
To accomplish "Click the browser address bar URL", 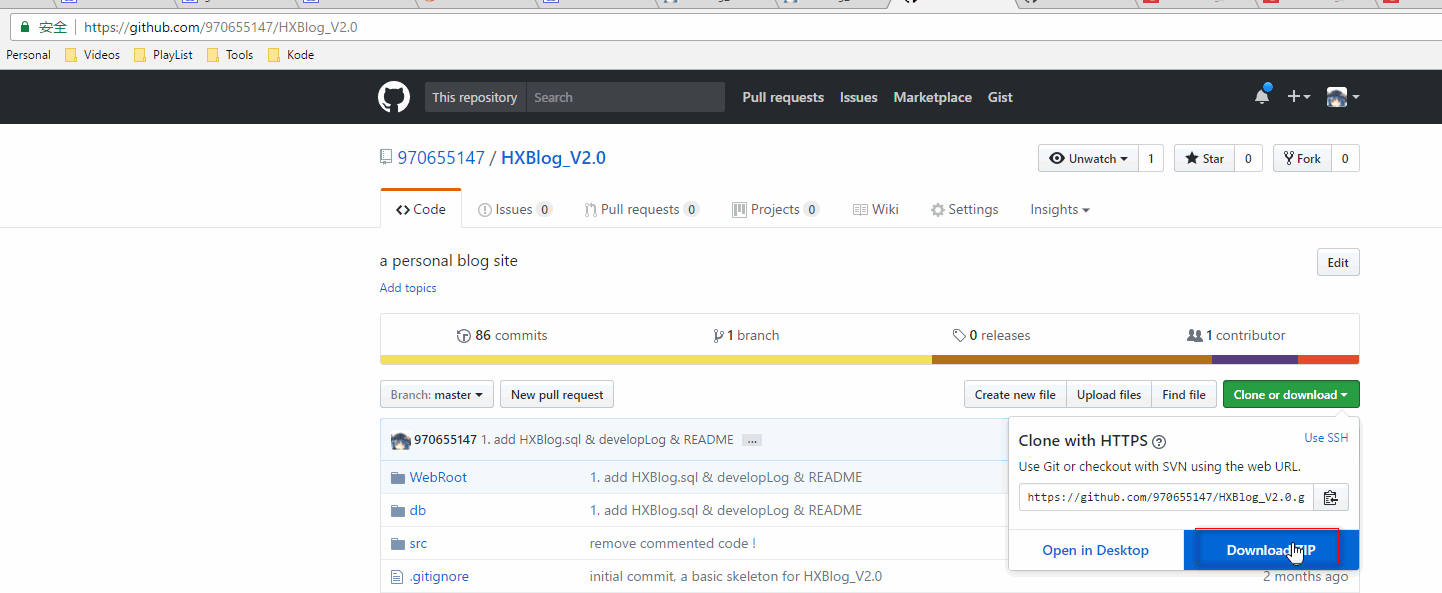I will 221,27.
